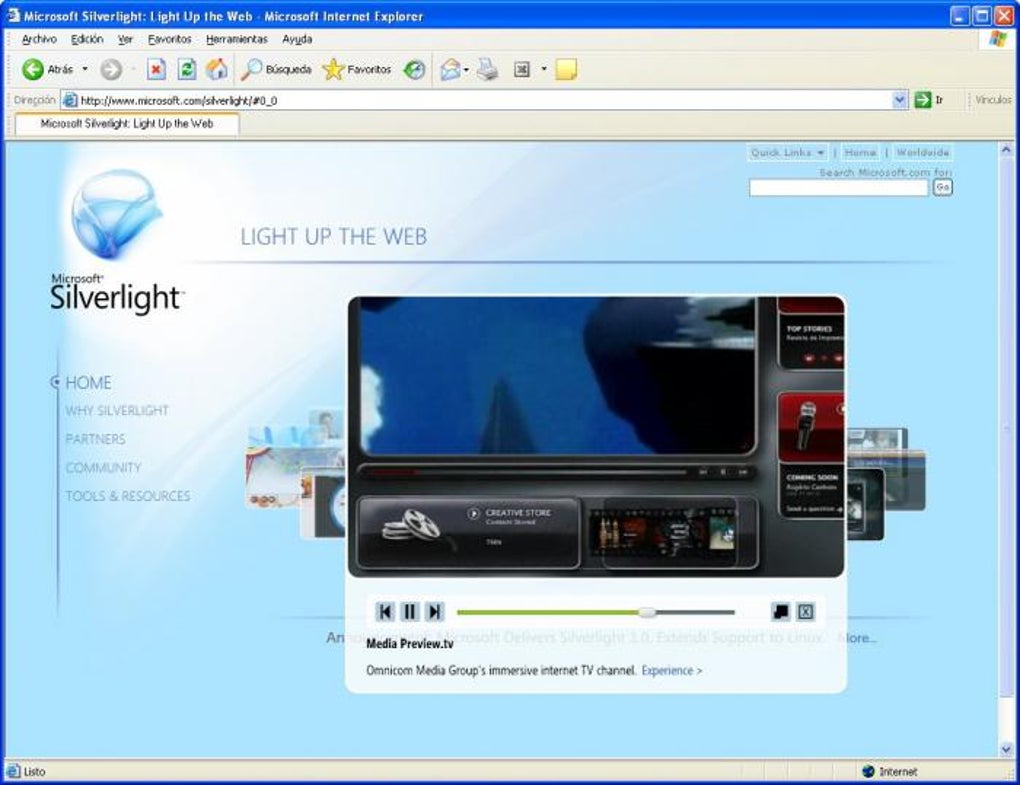
Task: Open the Atrás history dropdown arrow
Action: [x=85, y=69]
